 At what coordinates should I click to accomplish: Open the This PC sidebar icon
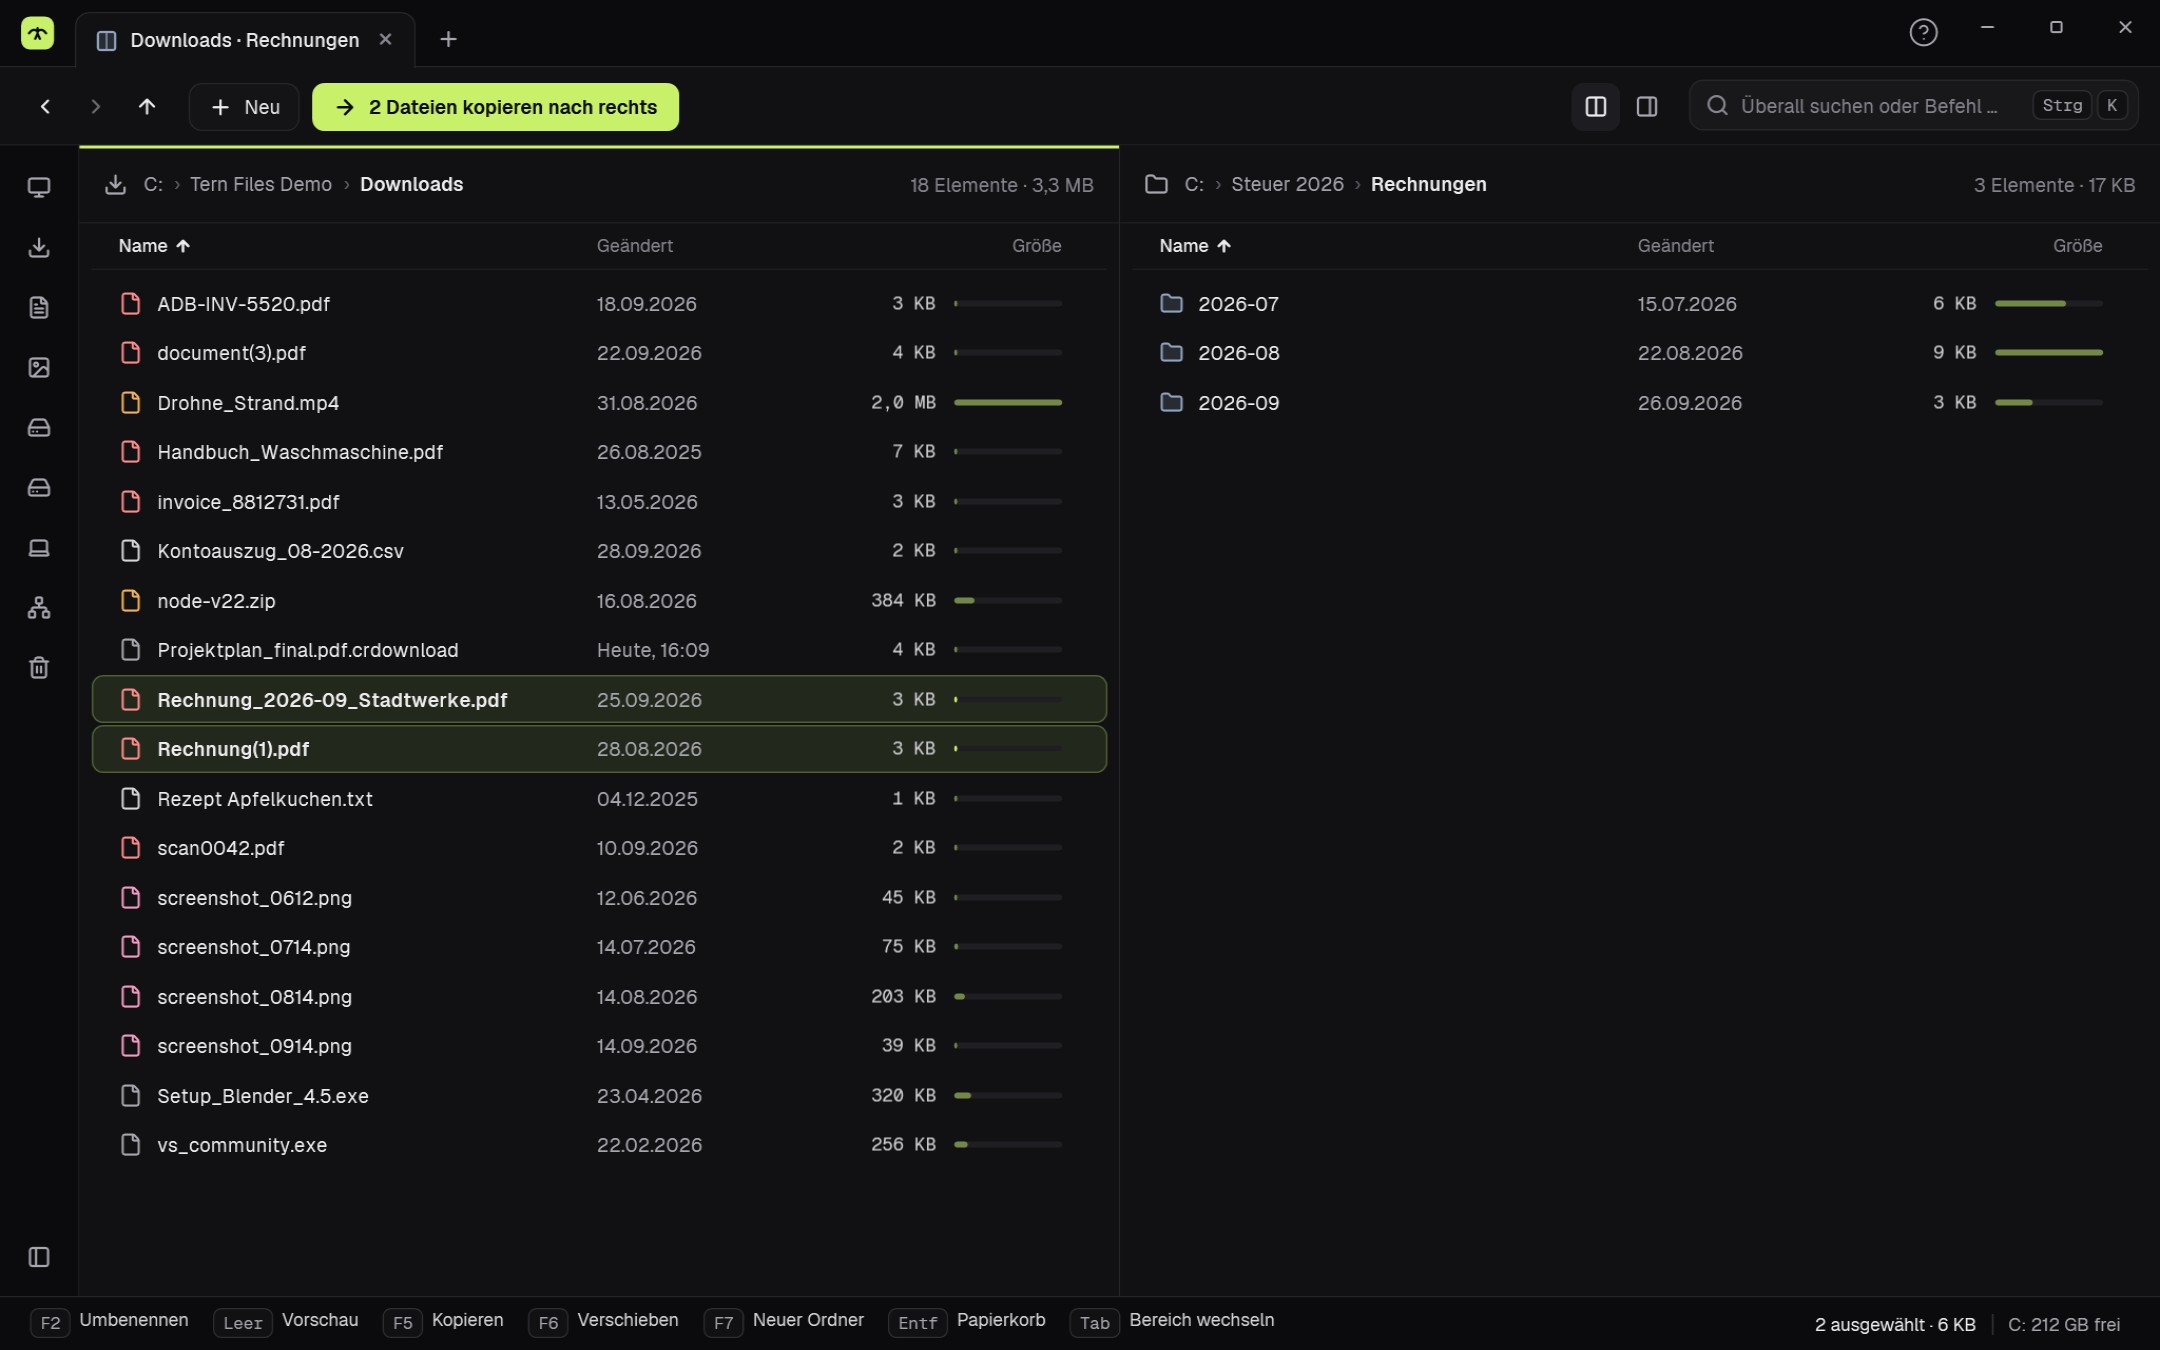39,187
